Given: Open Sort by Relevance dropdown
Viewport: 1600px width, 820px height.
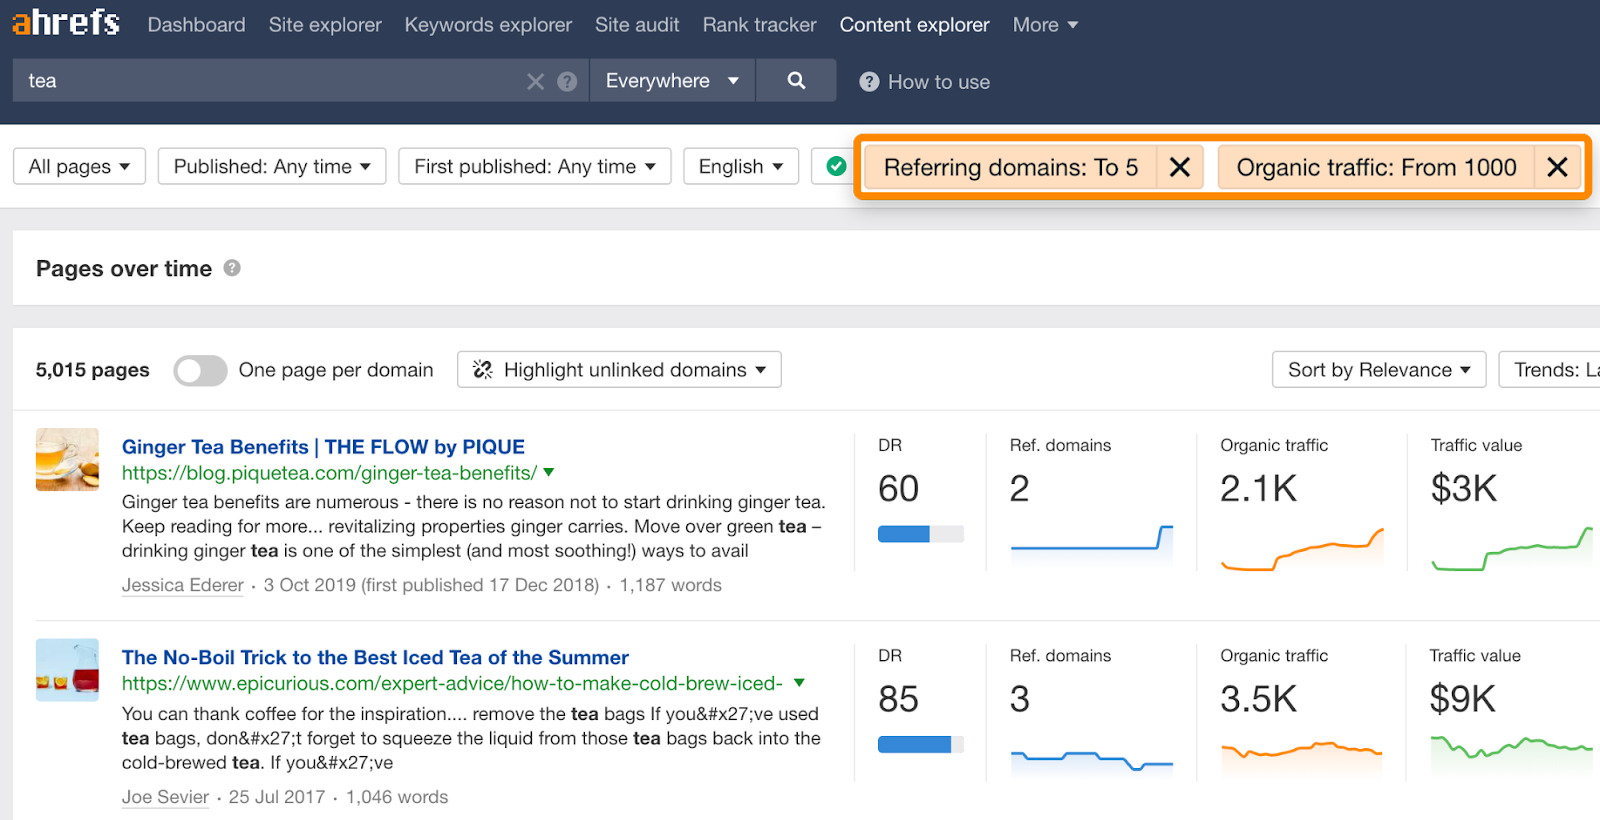Looking at the screenshot, I should (1379, 370).
